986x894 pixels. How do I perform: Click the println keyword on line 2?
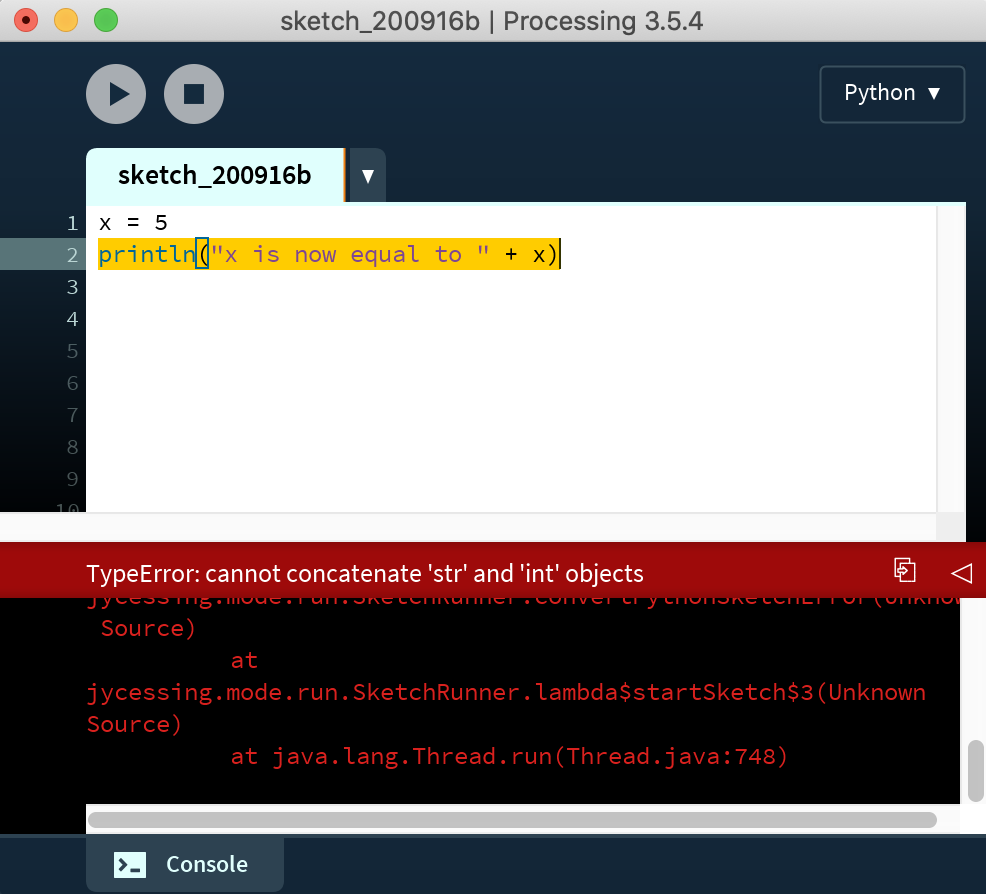(147, 255)
